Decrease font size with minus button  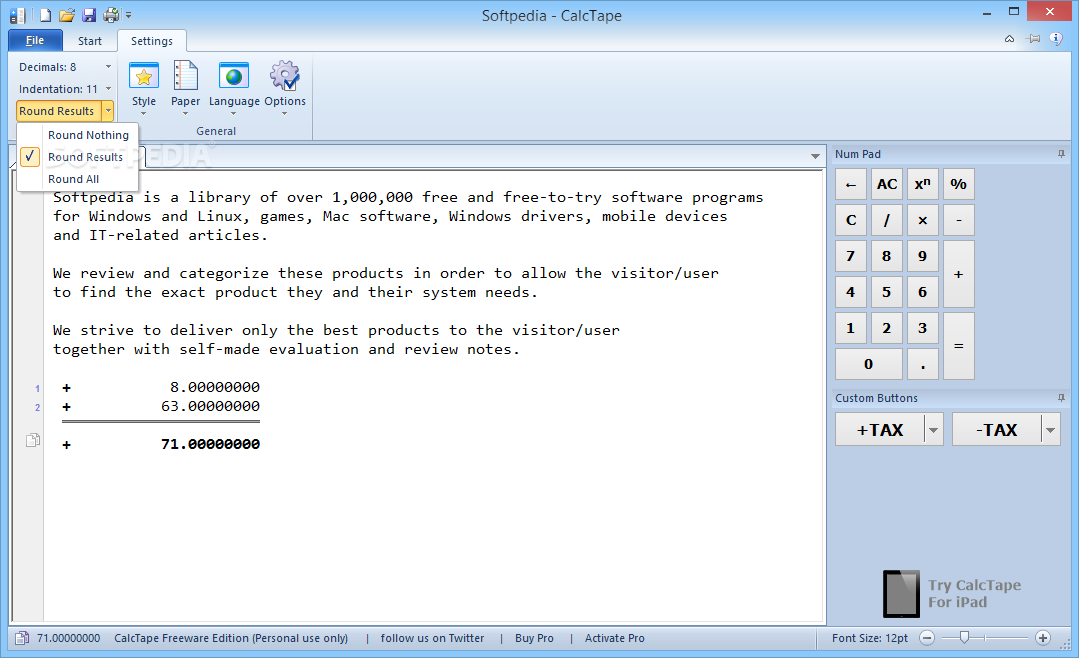click(927, 638)
